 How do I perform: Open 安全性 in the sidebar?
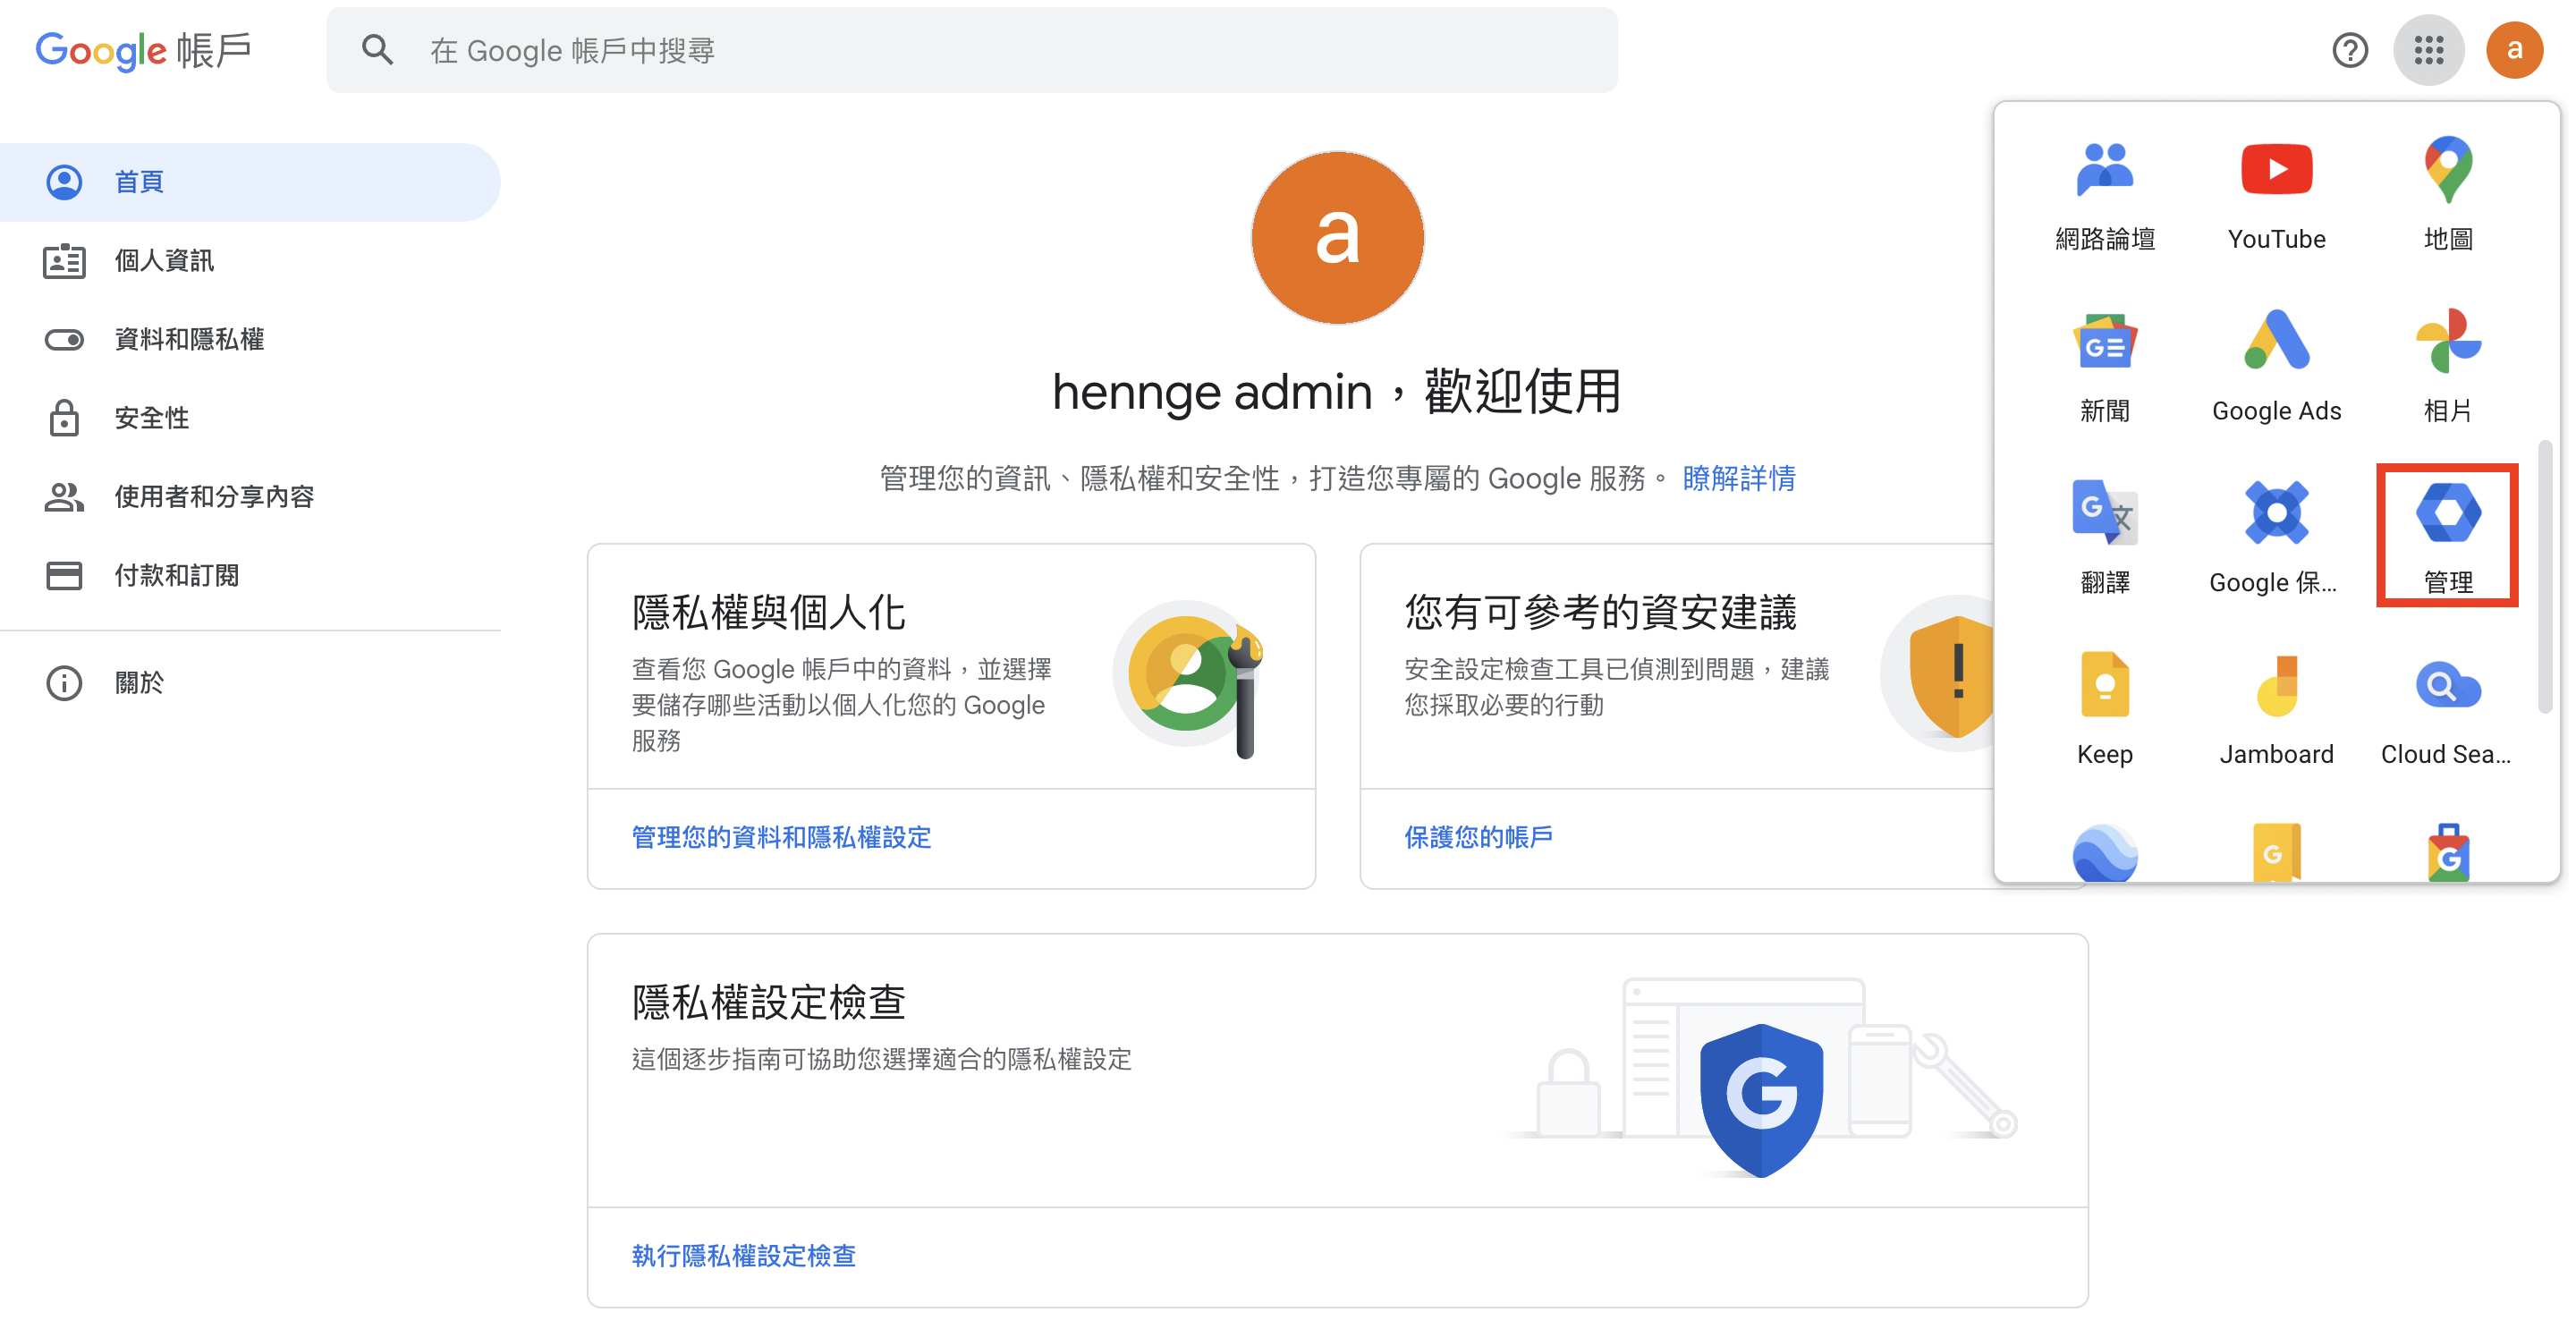click(250, 418)
